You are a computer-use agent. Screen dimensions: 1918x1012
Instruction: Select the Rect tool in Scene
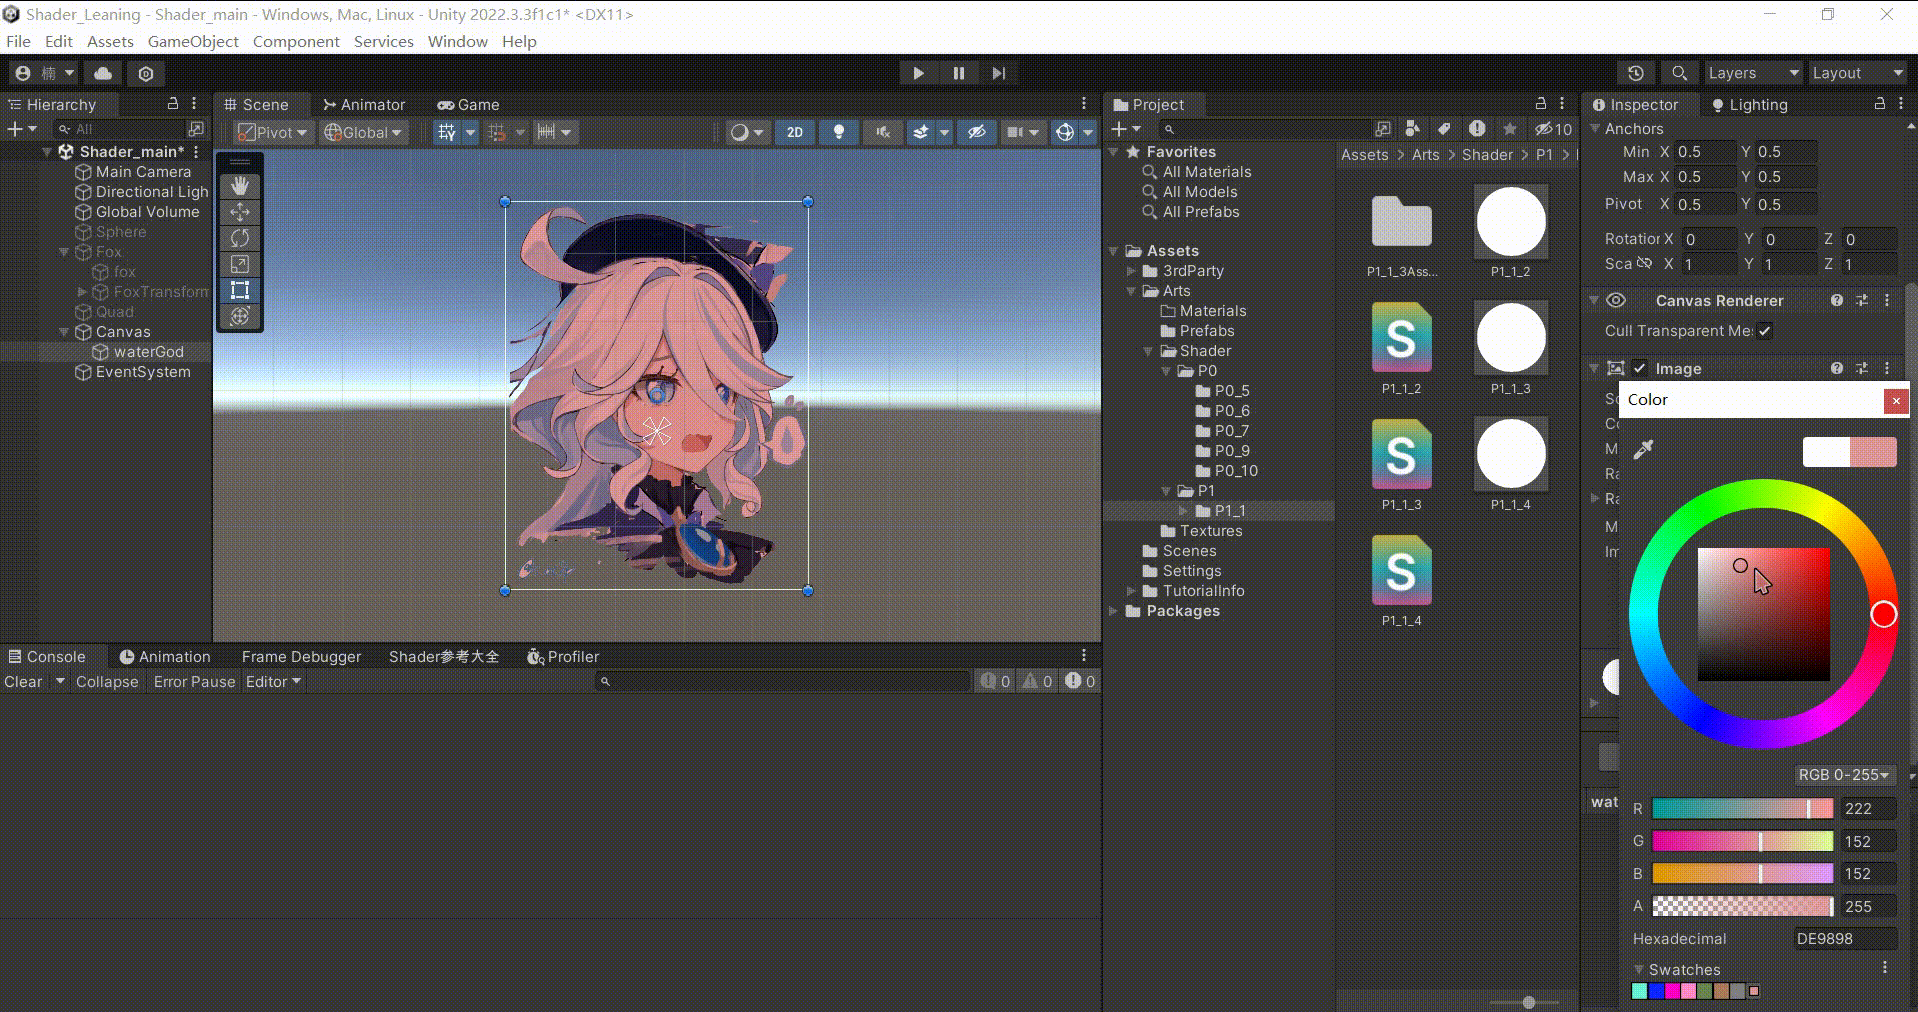(x=239, y=290)
